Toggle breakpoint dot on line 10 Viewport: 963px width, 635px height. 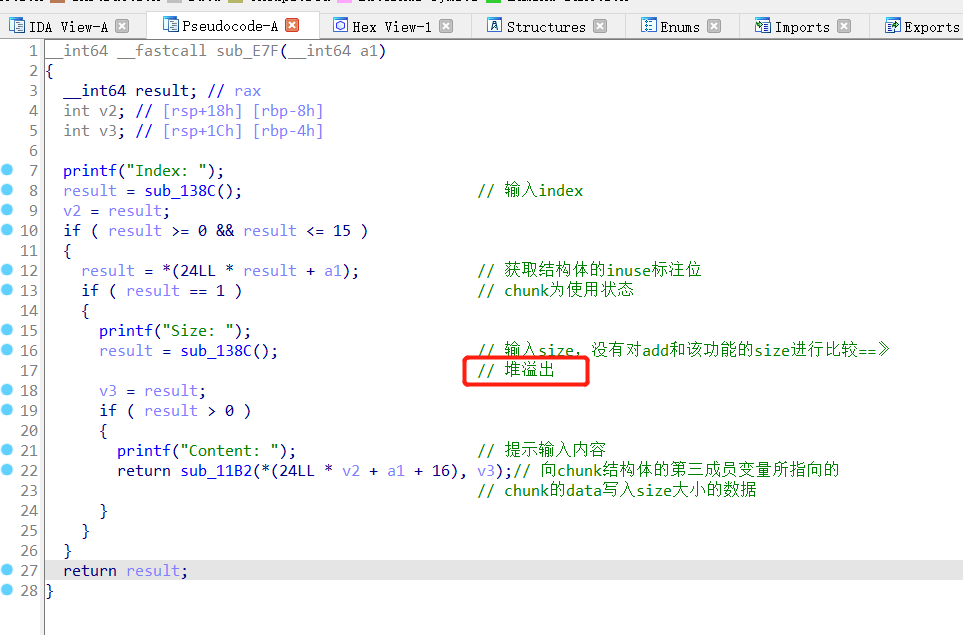(7, 230)
